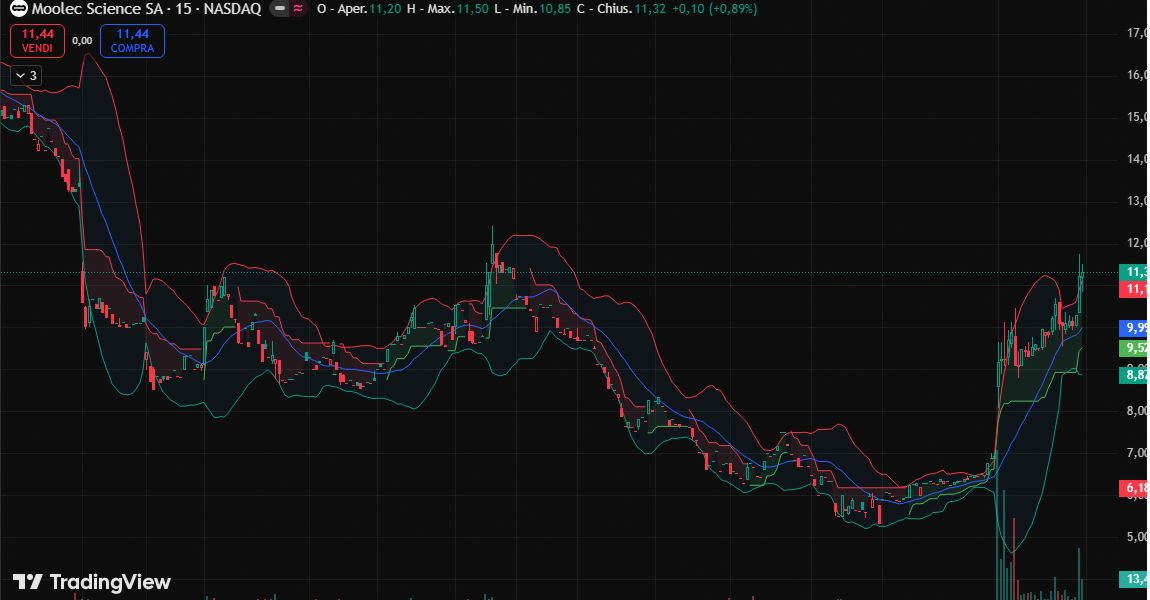Open the Moolec Science SA symbol title

pyautogui.click(x=146, y=10)
